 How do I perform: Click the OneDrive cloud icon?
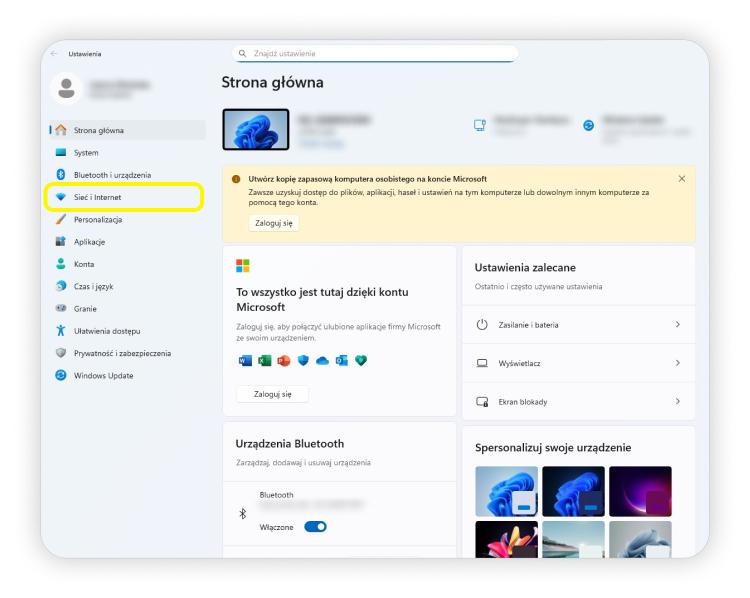322,361
